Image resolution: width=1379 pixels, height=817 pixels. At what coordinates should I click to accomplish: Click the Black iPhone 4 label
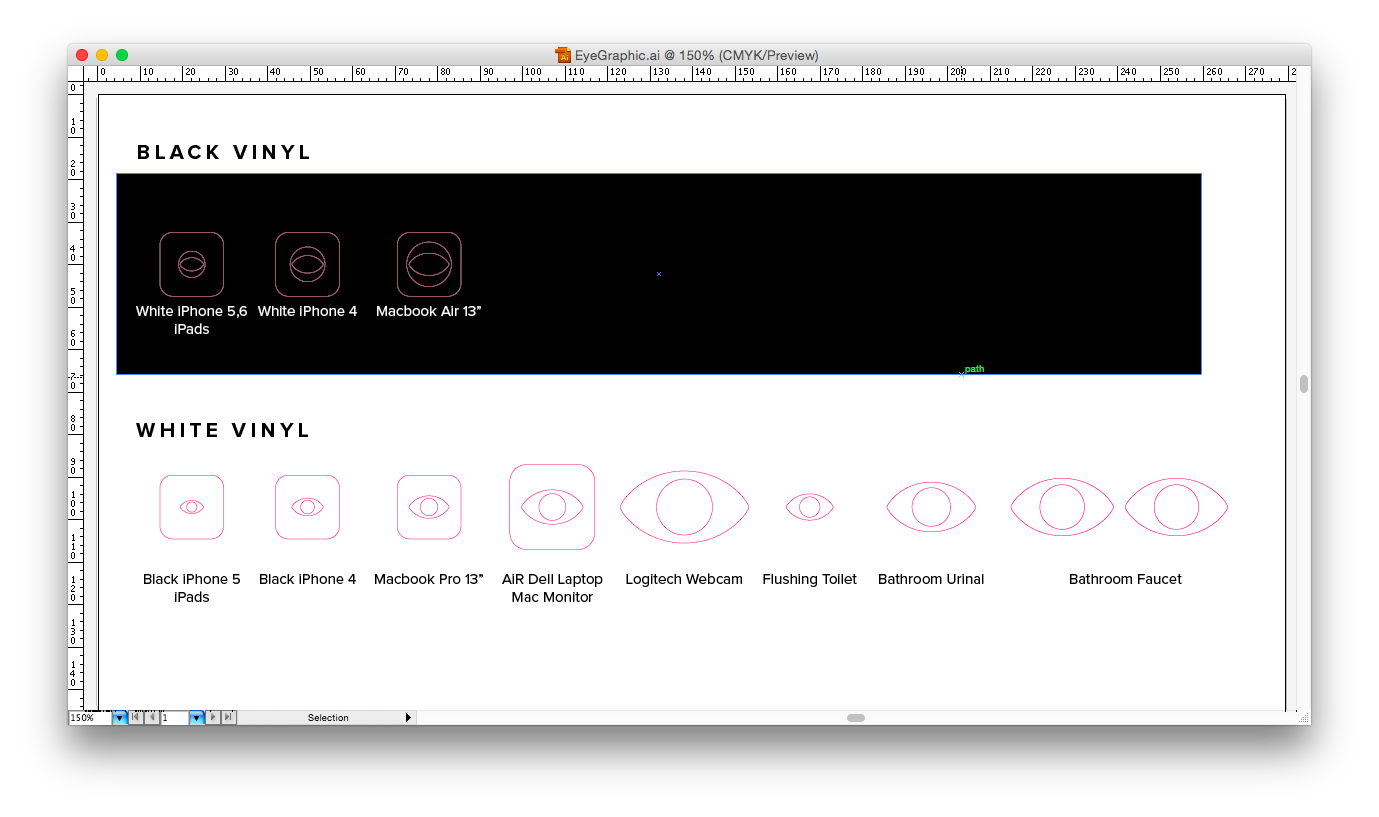(x=307, y=579)
